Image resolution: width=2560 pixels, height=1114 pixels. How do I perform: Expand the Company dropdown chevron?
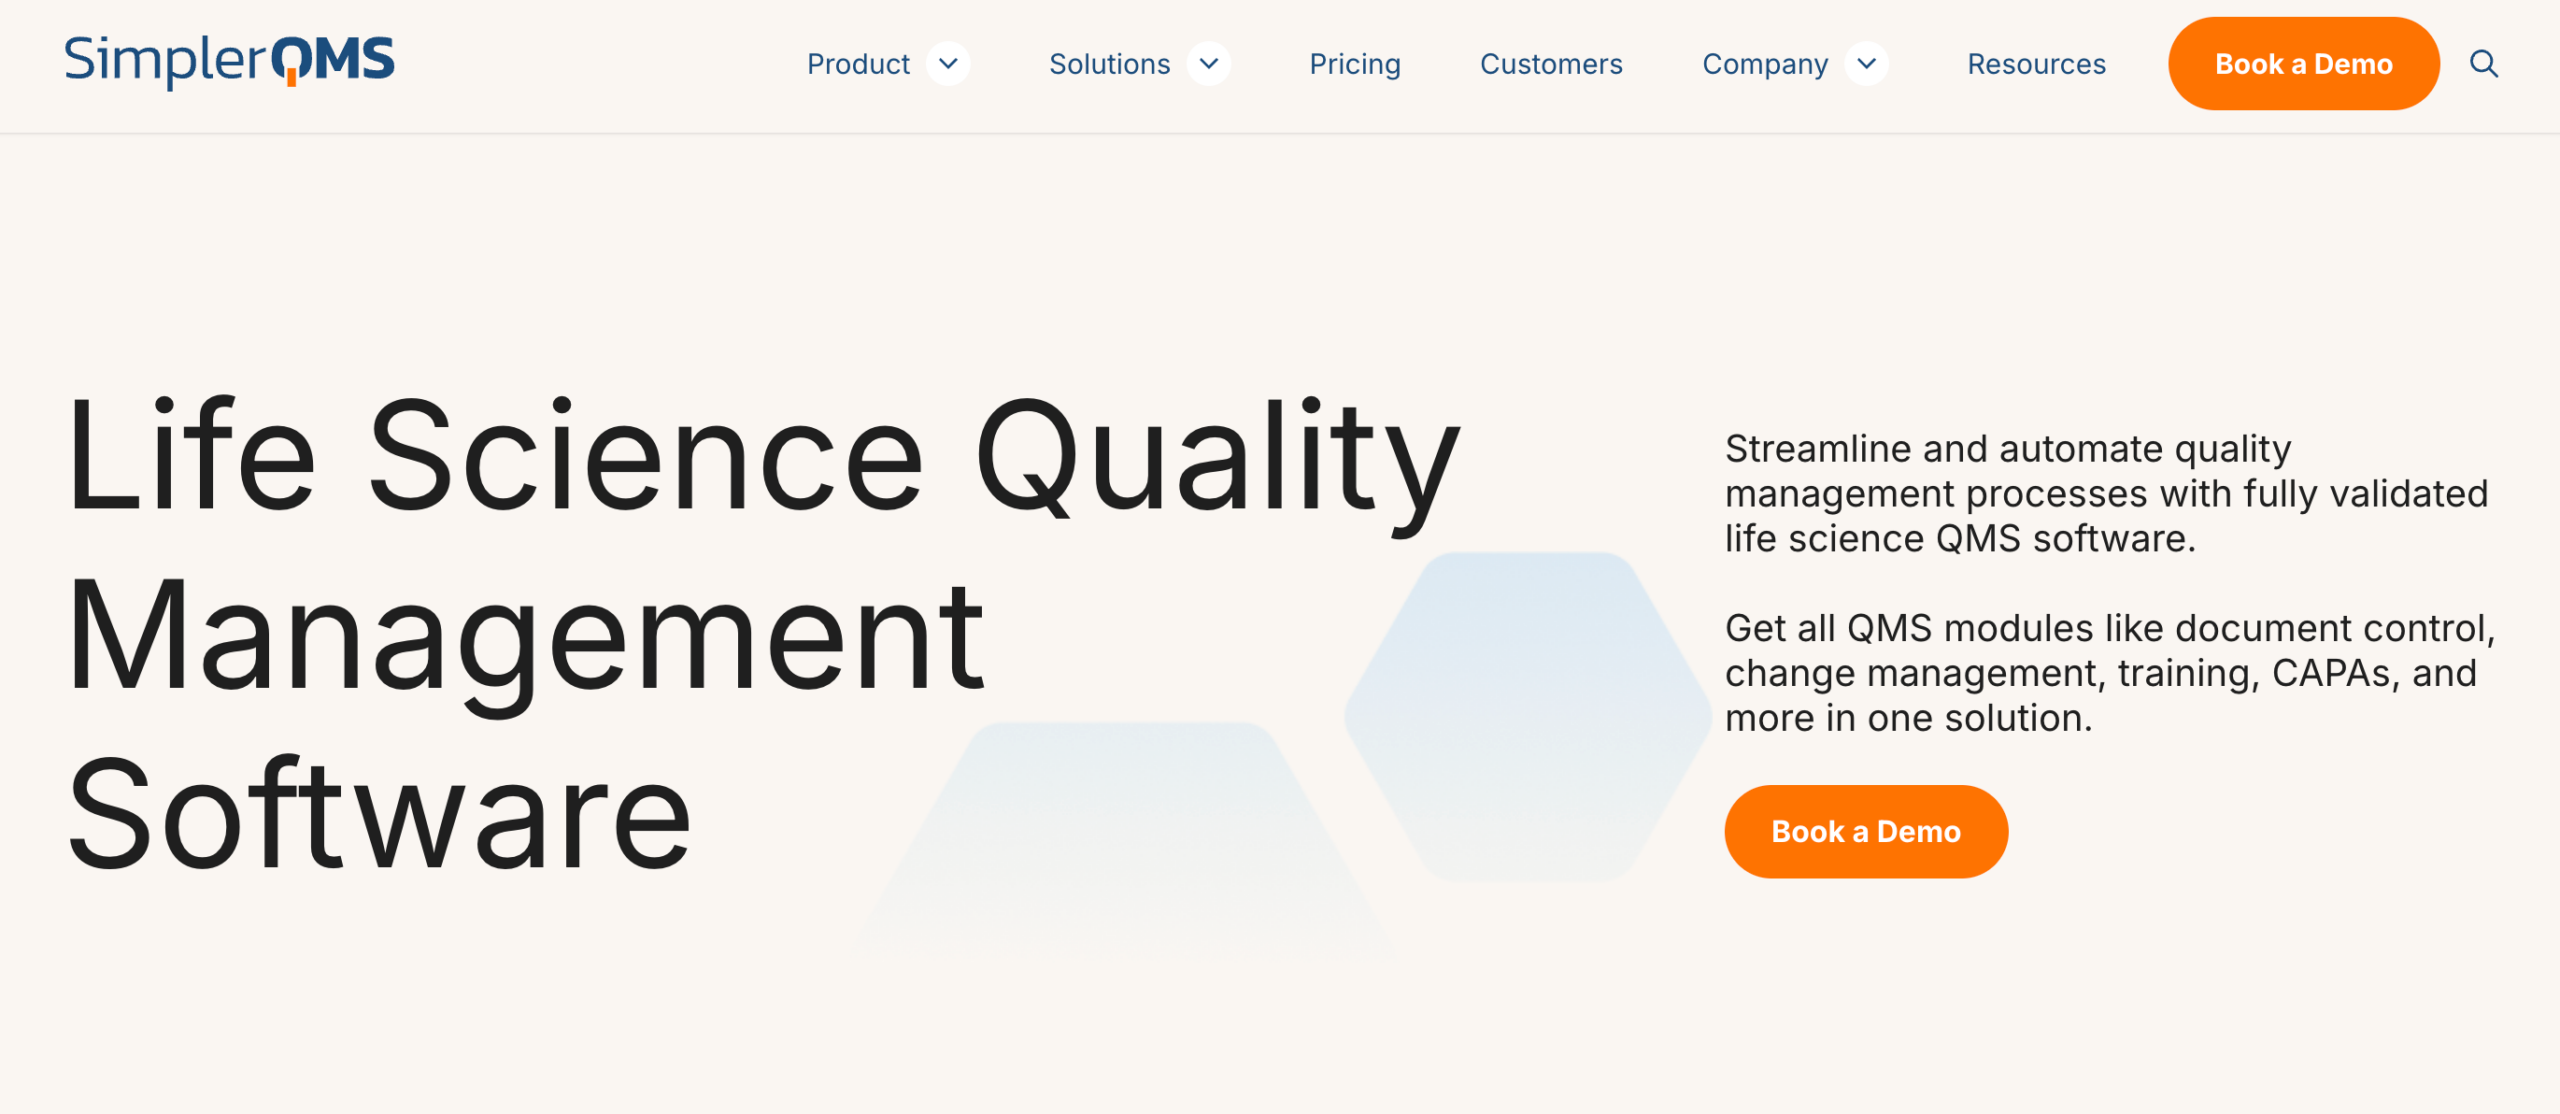tap(1866, 64)
